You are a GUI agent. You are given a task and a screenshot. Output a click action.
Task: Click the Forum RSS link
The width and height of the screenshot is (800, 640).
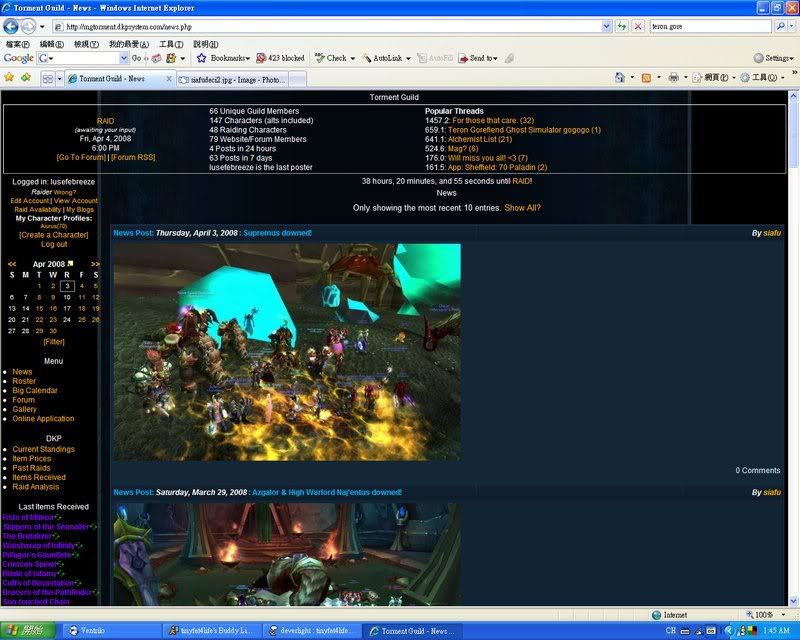pyautogui.click(x=133, y=157)
